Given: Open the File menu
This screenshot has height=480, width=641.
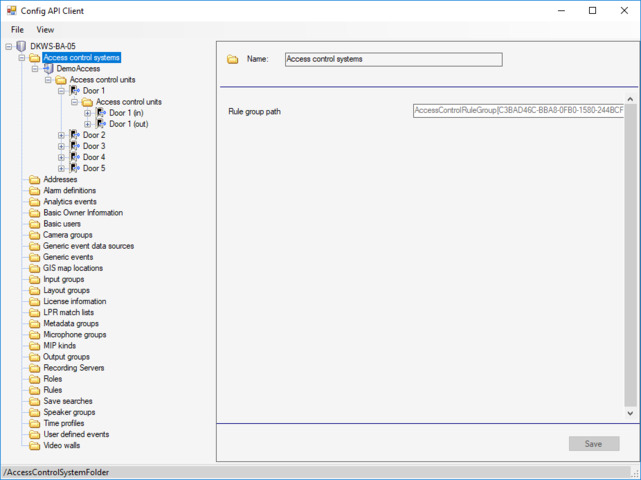Looking at the screenshot, I should [17, 30].
